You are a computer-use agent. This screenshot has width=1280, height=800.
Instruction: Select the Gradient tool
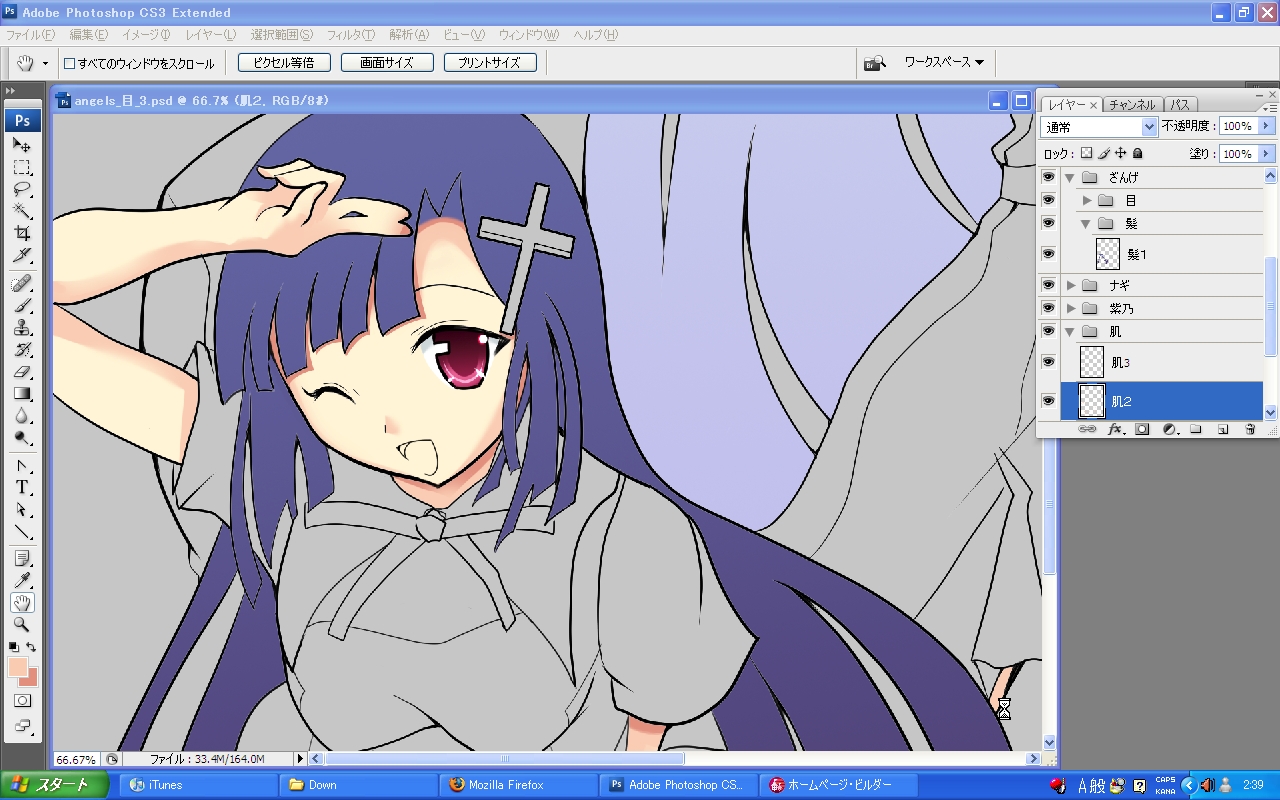coord(22,394)
